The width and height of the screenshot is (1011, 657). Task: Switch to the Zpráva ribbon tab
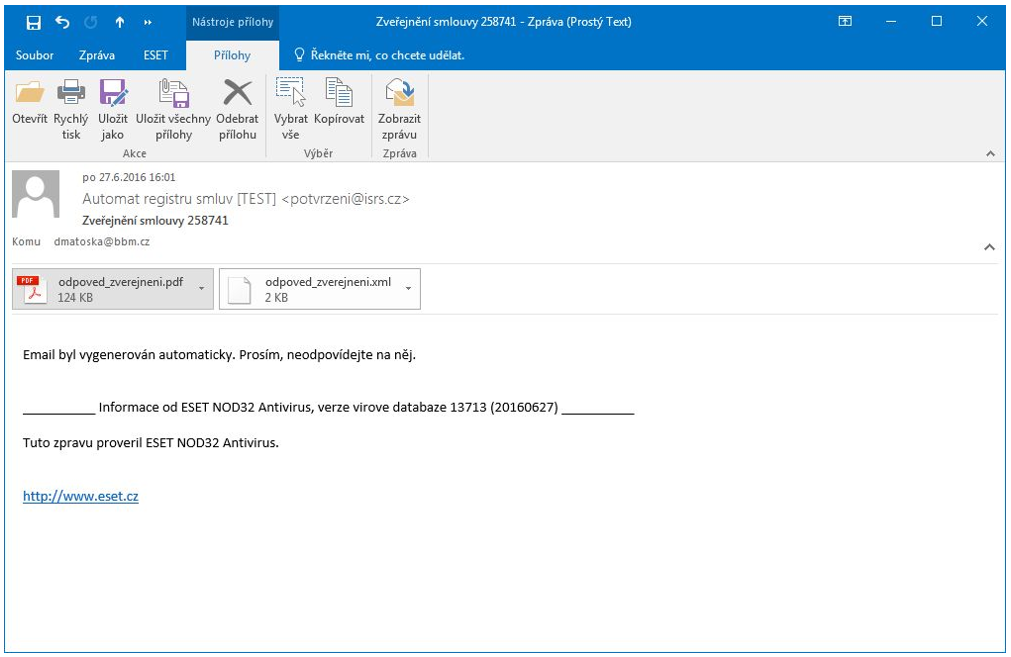point(97,55)
